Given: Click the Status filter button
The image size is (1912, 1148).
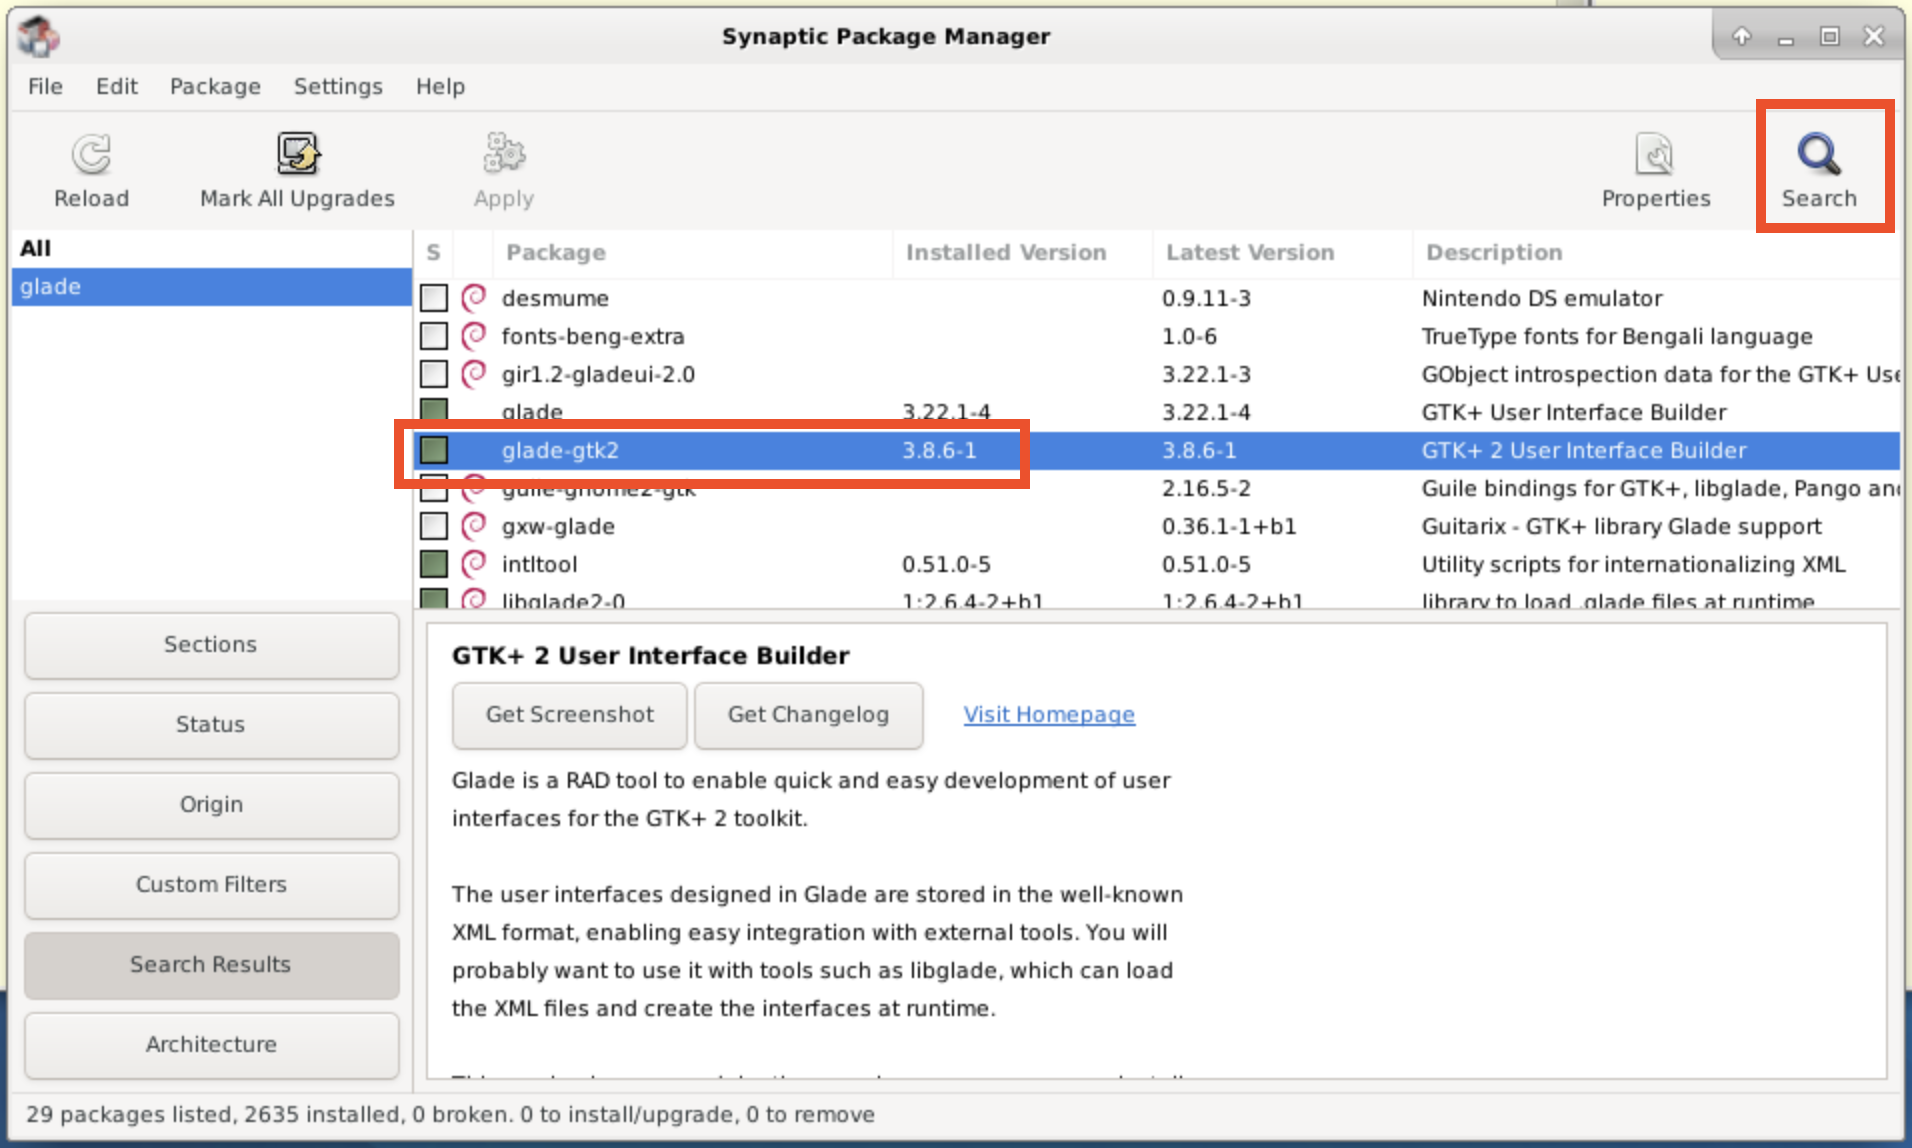Looking at the screenshot, I should pos(211,725).
